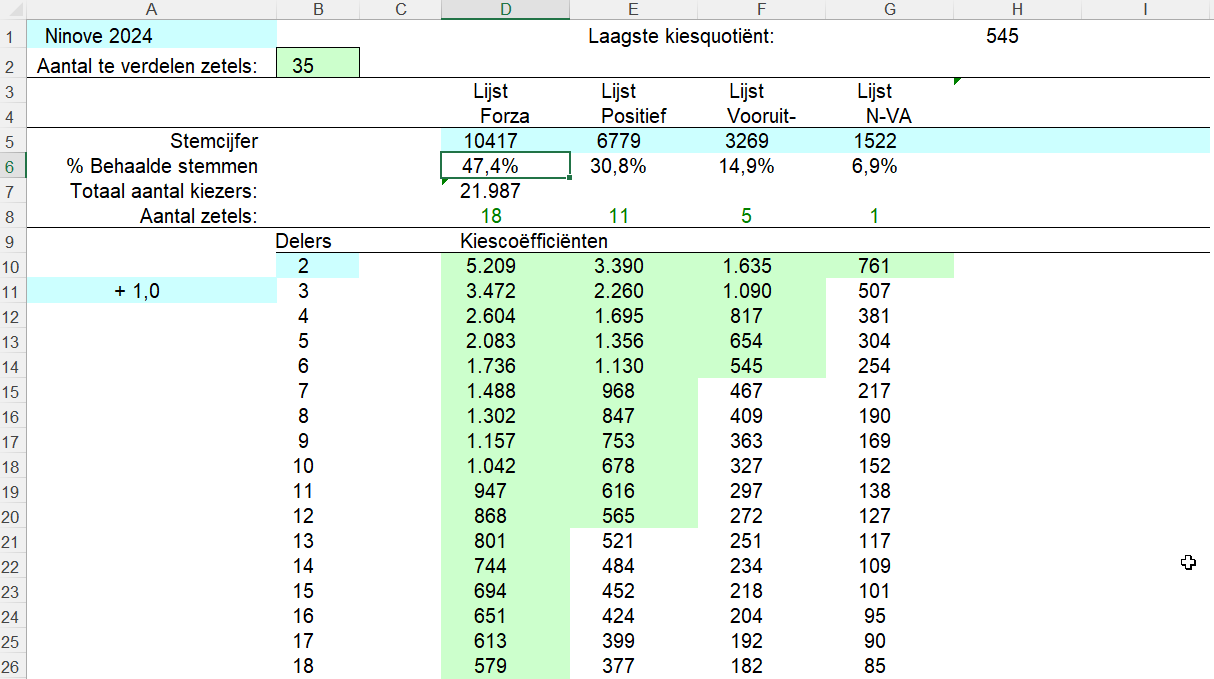
Task: Select the 5.209 coefficient cell
Action: pyautogui.click(x=491, y=267)
